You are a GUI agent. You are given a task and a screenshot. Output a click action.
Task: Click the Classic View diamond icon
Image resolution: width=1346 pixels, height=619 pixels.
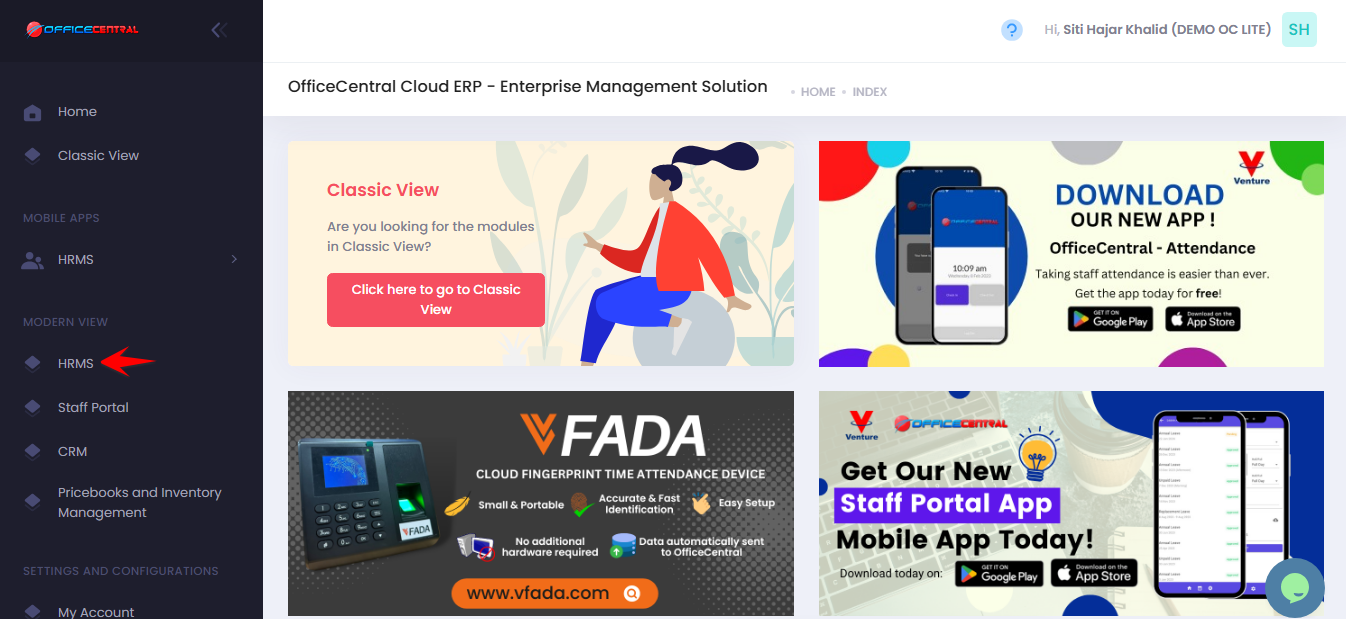pyautogui.click(x=32, y=155)
